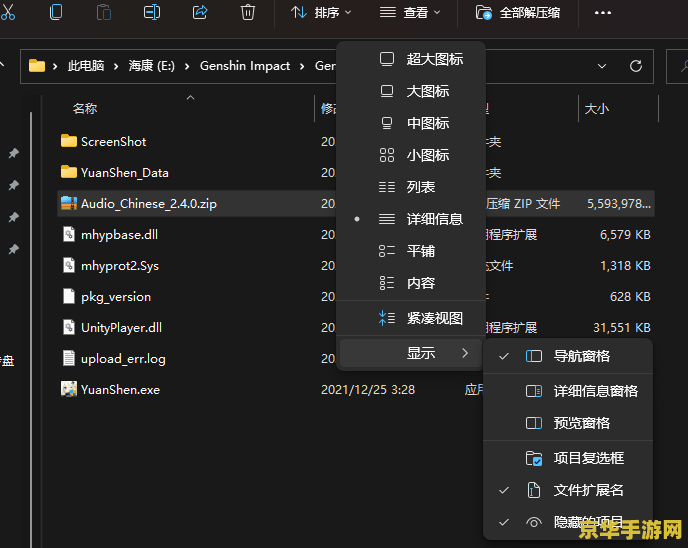Image resolution: width=688 pixels, height=548 pixels.
Task: Toggle 预览窗格 preview pane
Action: click(x=568, y=423)
